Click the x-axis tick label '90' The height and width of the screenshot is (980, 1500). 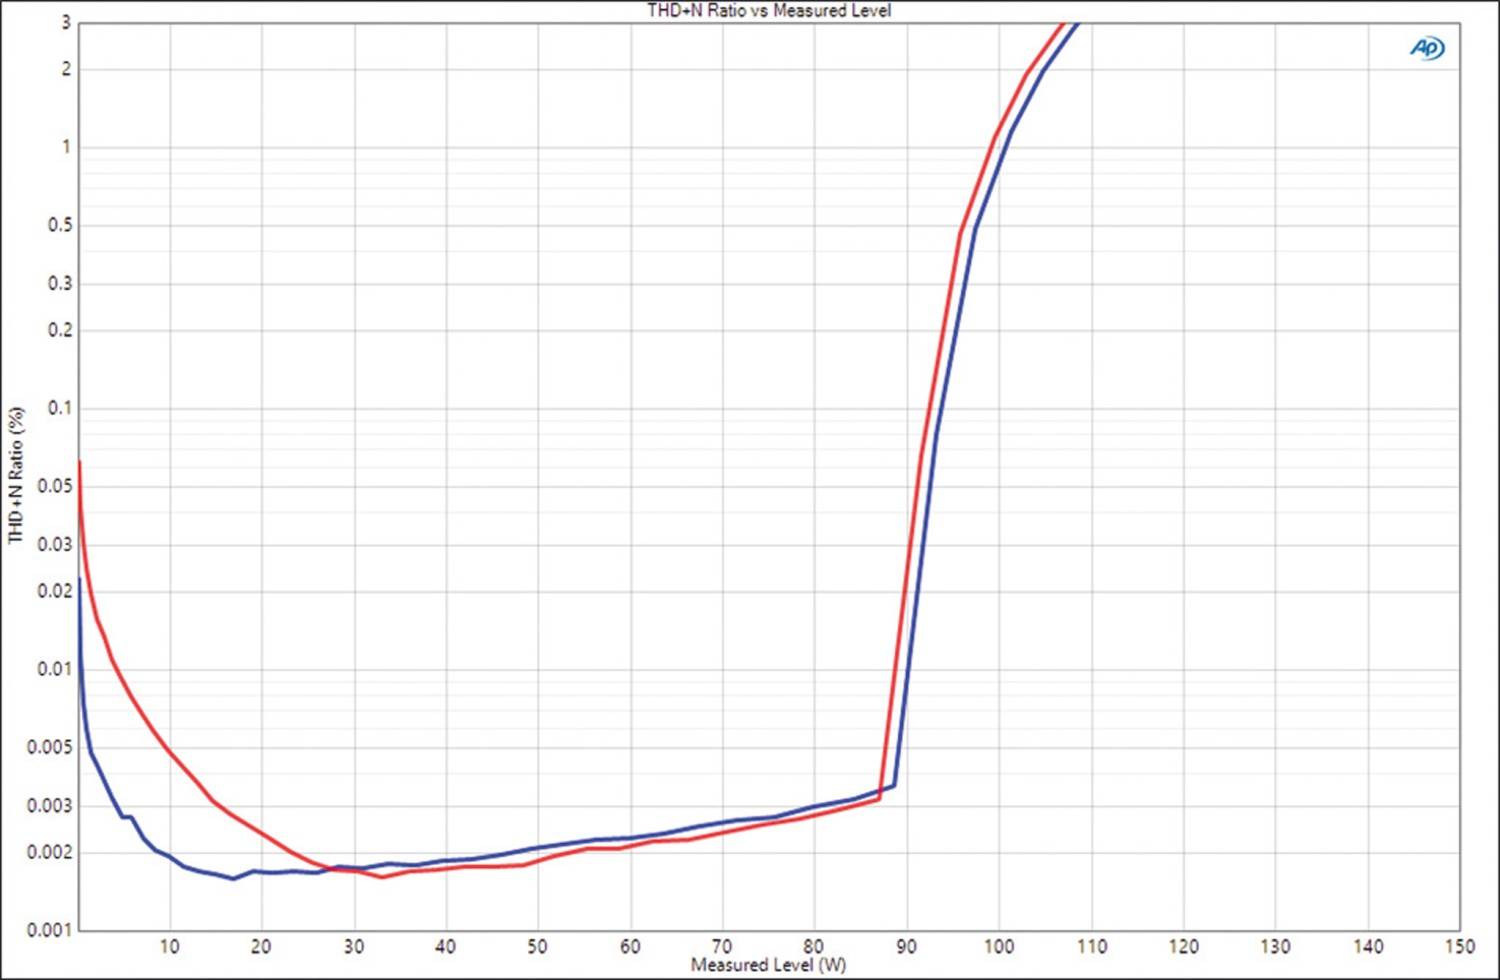tap(906, 946)
